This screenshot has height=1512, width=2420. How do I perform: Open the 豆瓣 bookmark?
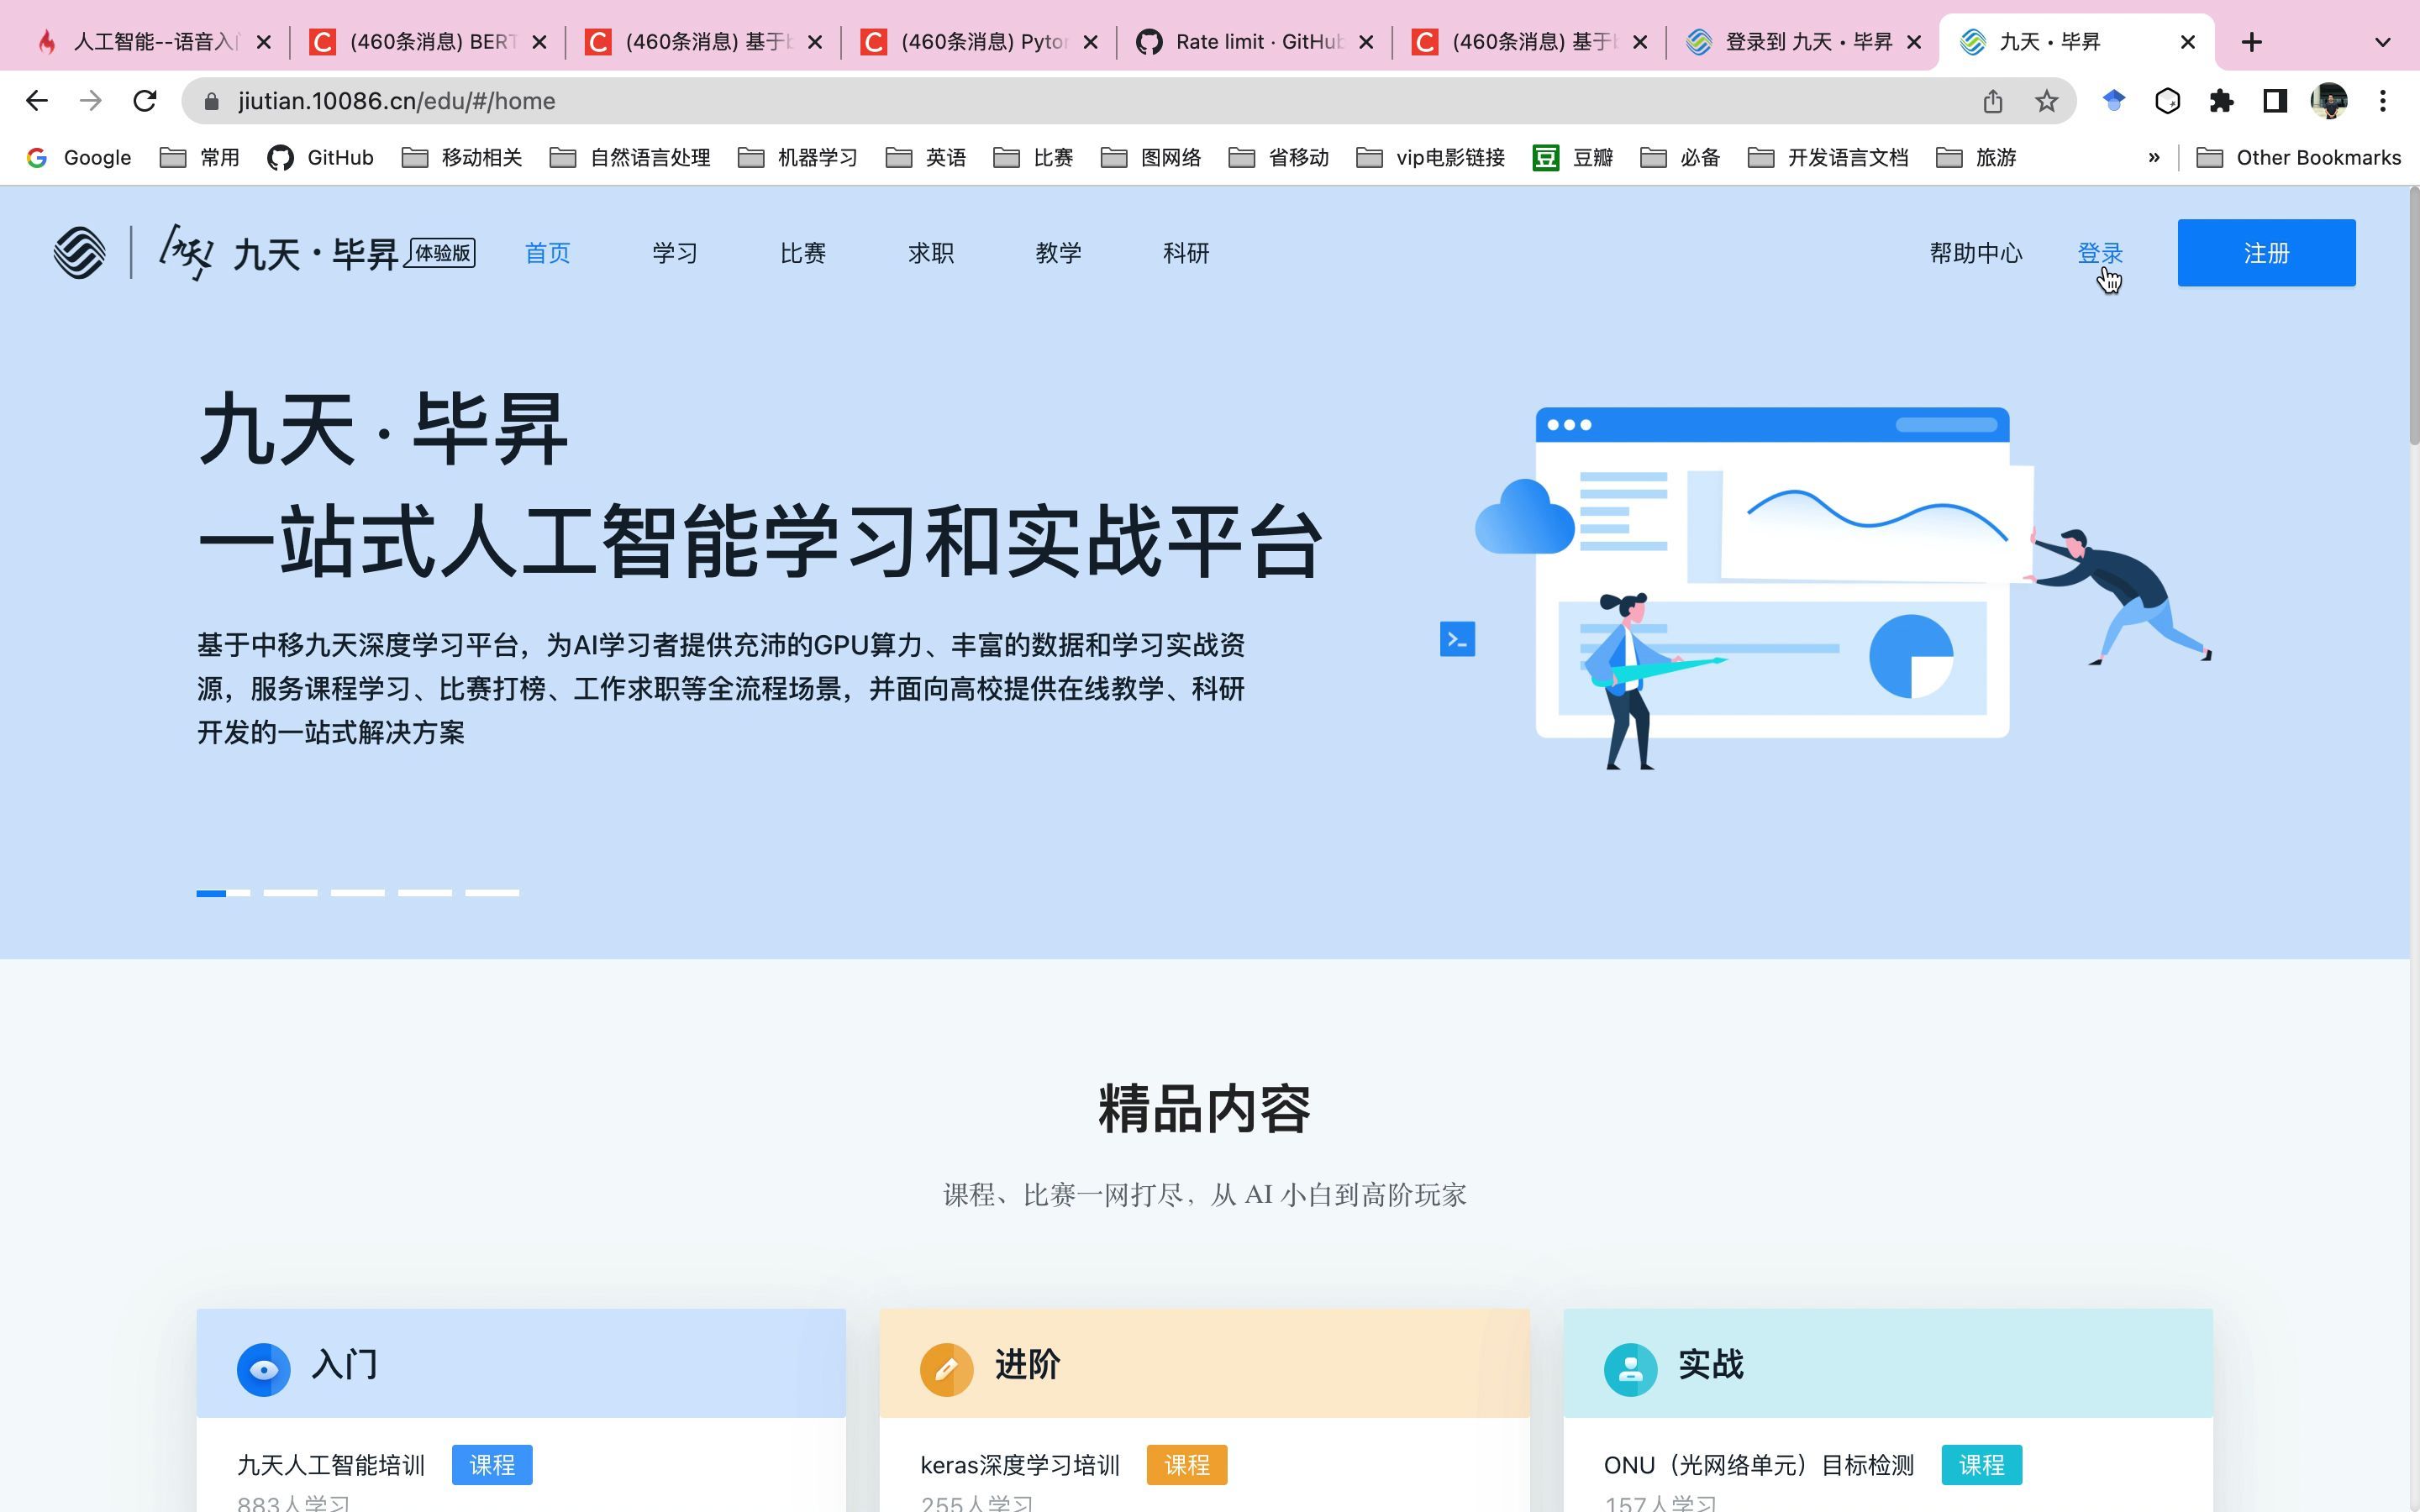point(1573,157)
